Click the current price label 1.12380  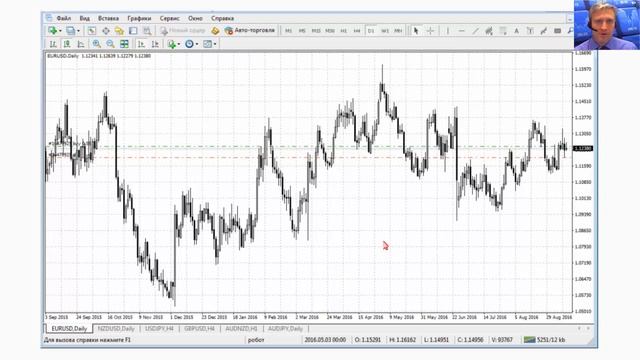click(583, 149)
